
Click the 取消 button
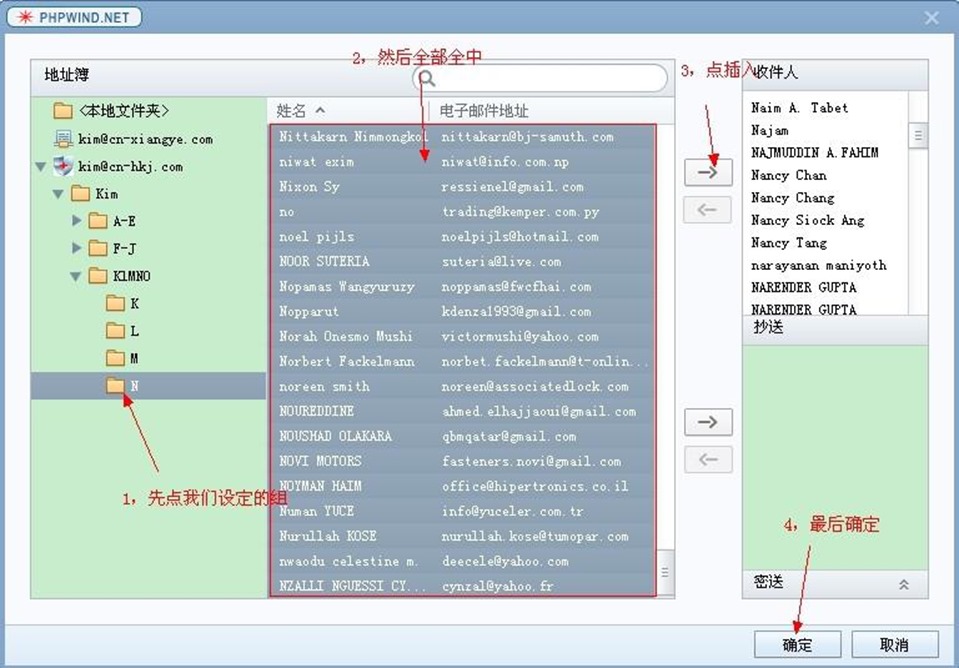click(894, 644)
